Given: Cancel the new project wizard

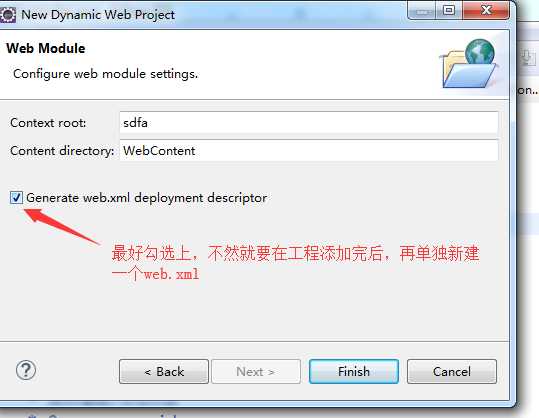Looking at the screenshot, I should [452, 372].
